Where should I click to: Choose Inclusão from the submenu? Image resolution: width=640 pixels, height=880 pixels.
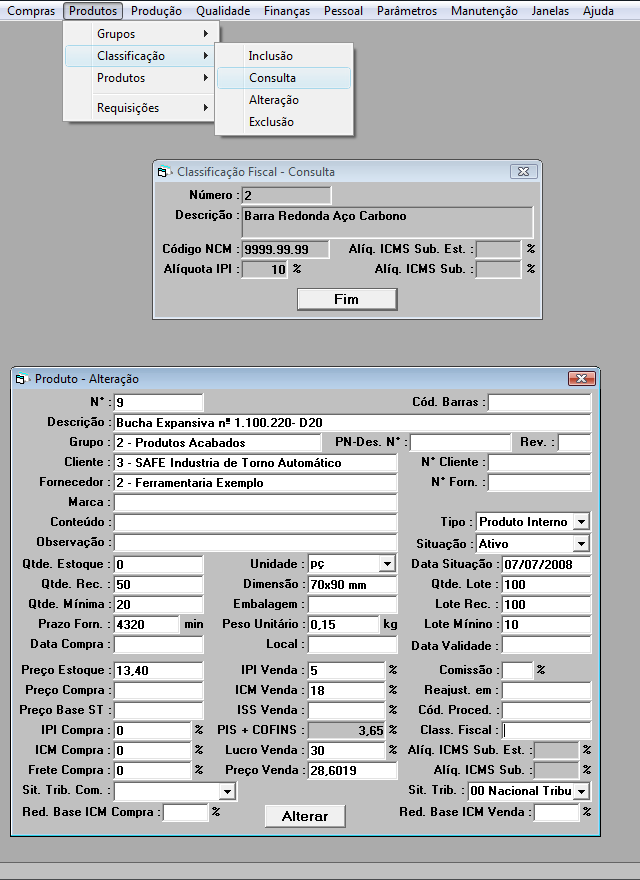(271, 56)
